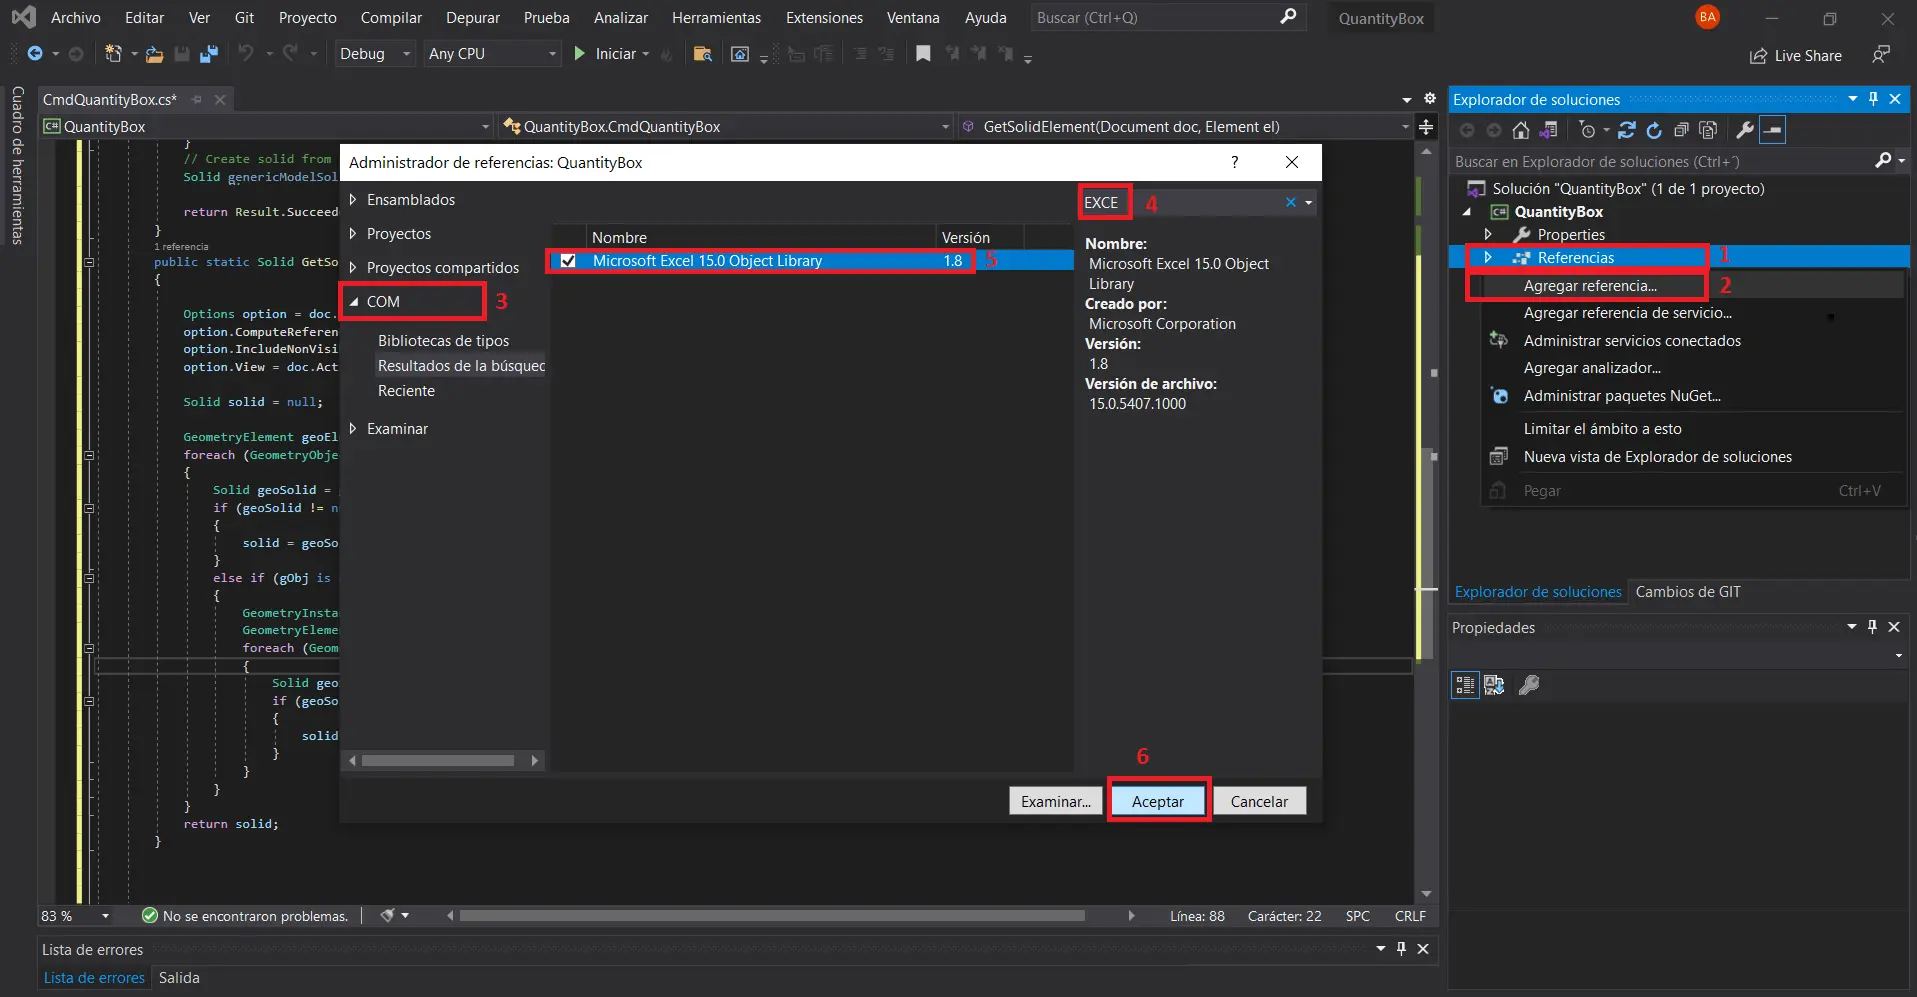Select Bibliotecas de tipos under COM

click(x=444, y=341)
